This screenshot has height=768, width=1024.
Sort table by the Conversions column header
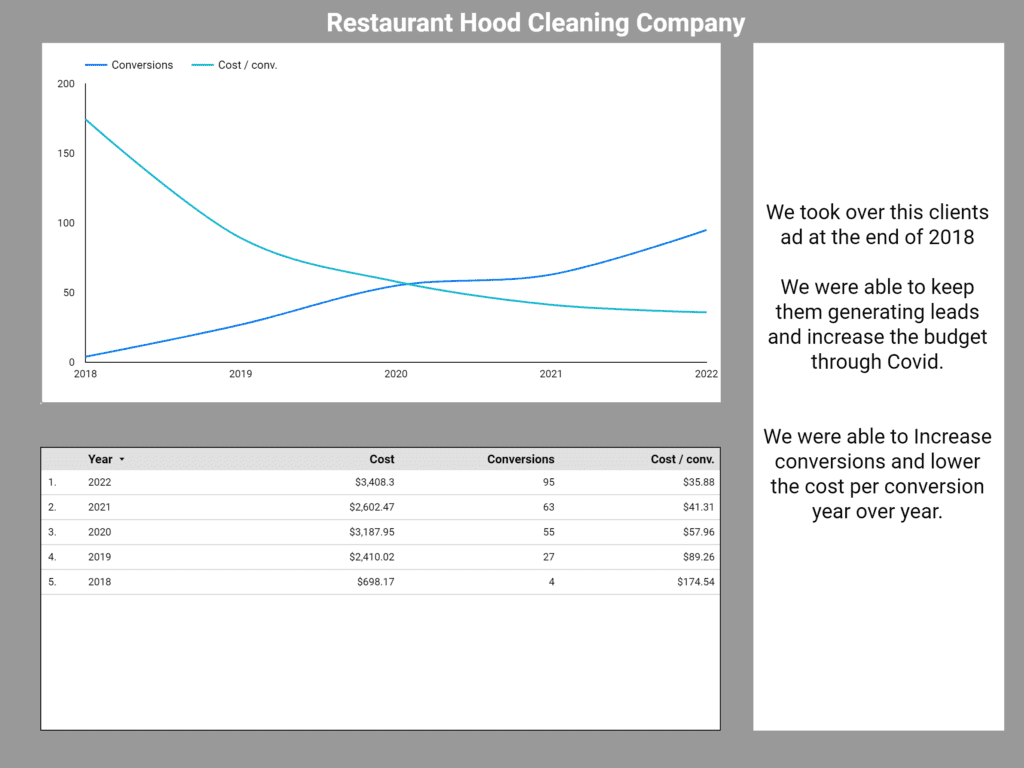point(520,459)
